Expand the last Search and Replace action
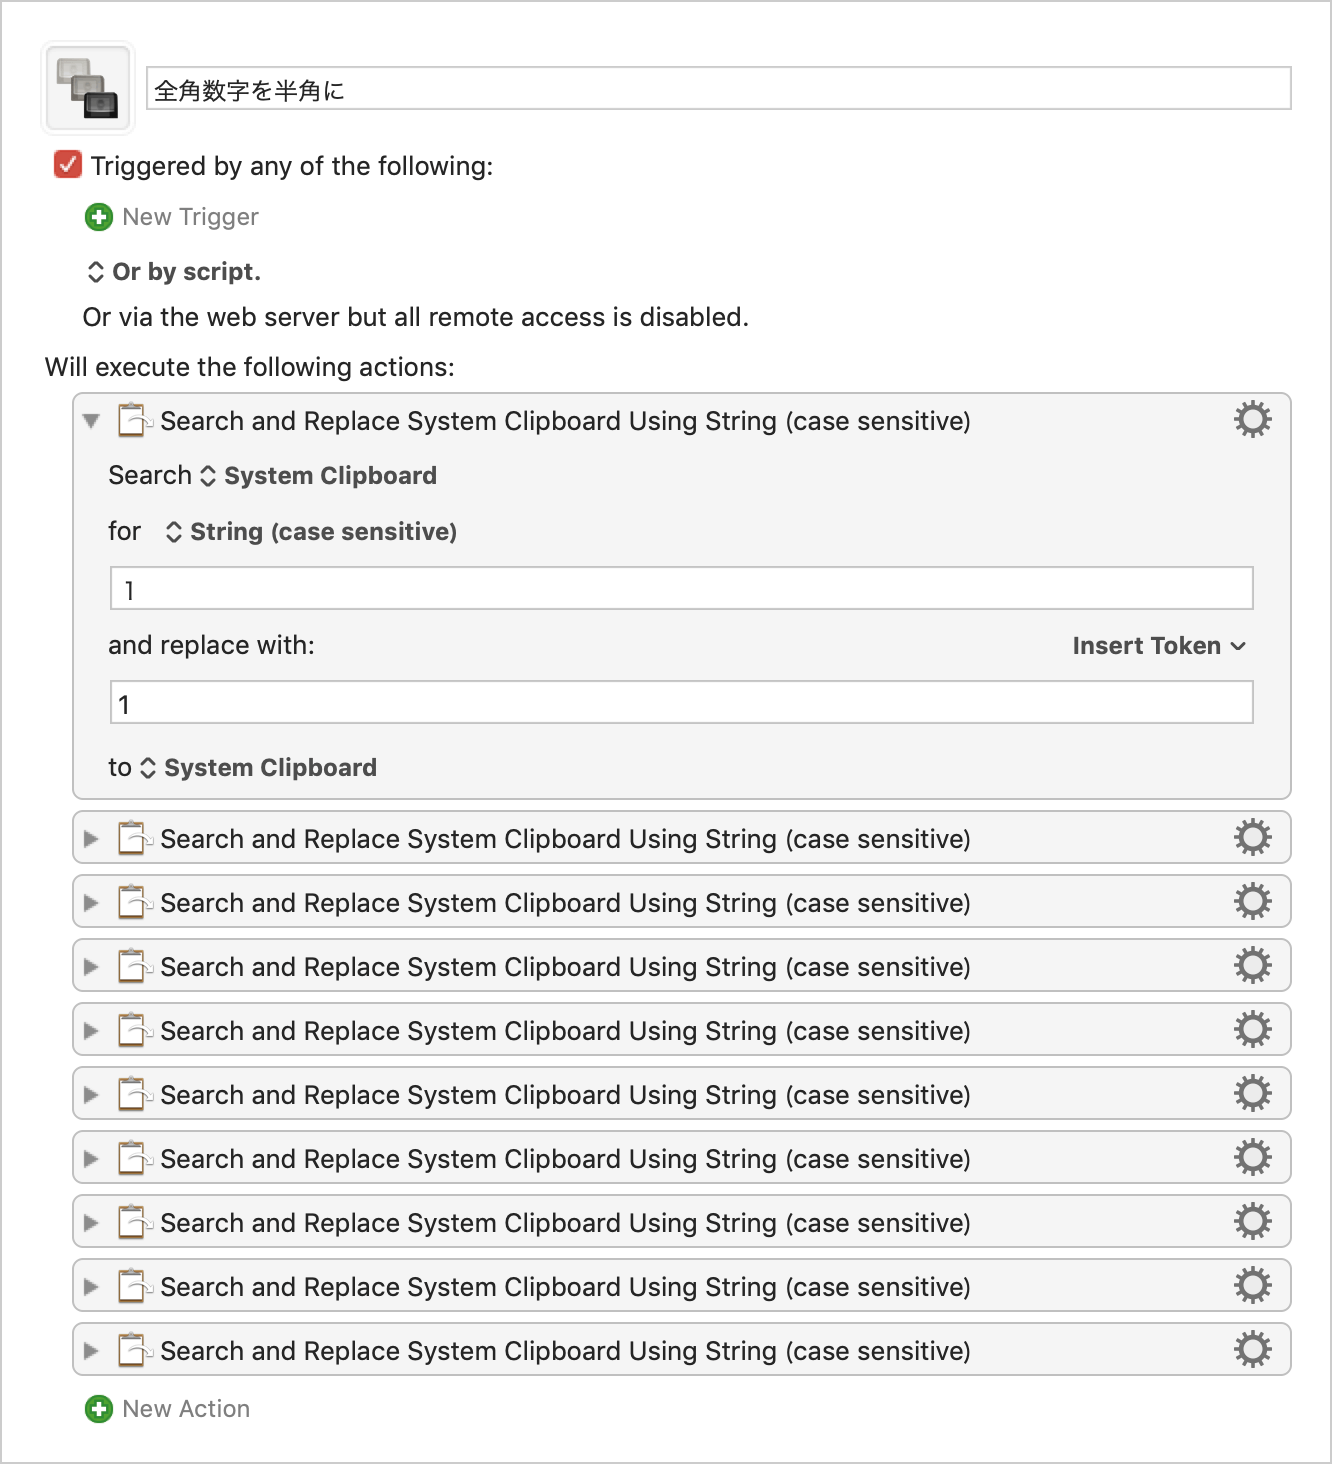 [91, 1351]
